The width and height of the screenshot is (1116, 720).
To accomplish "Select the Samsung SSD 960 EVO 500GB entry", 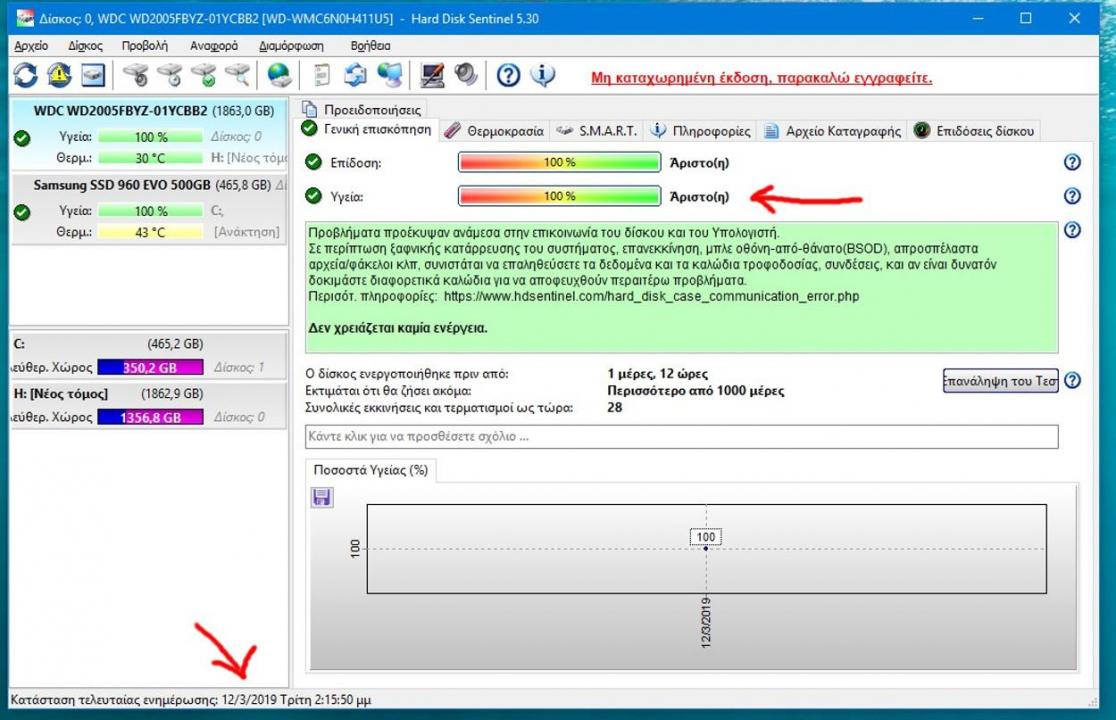I will point(149,208).
